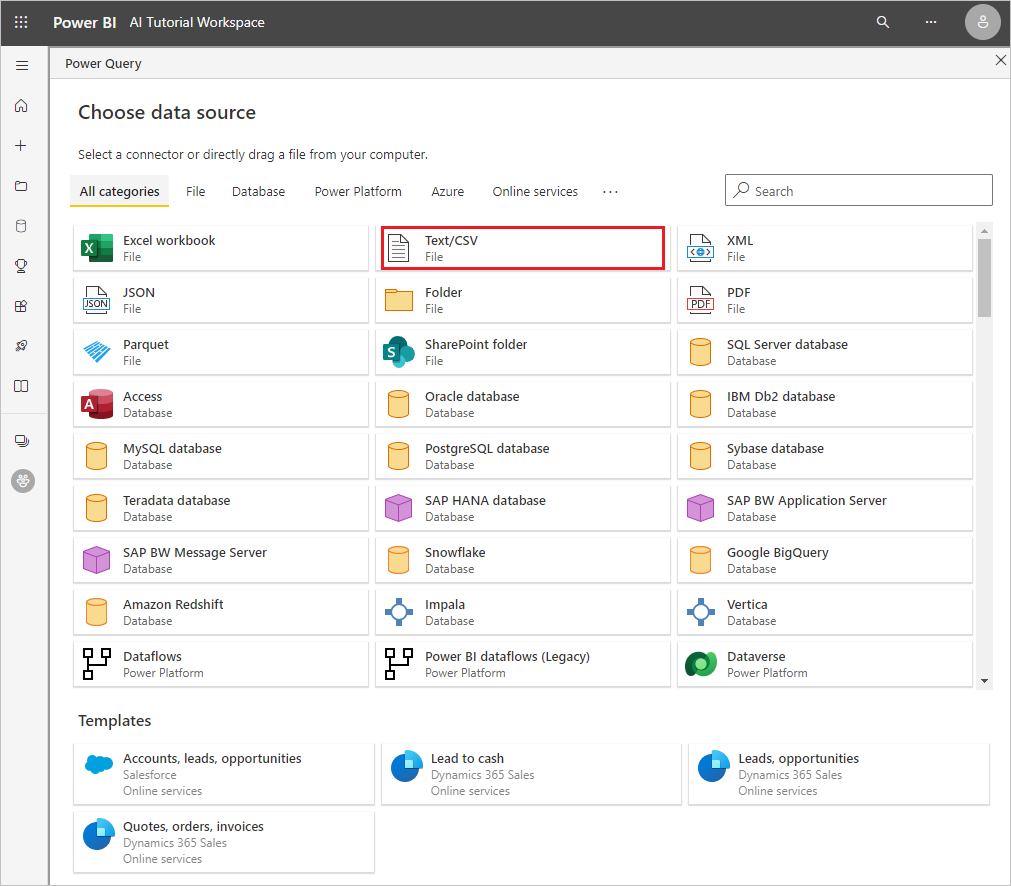
Task: Switch to the Power Platform tab
Action: pos(358,192)
